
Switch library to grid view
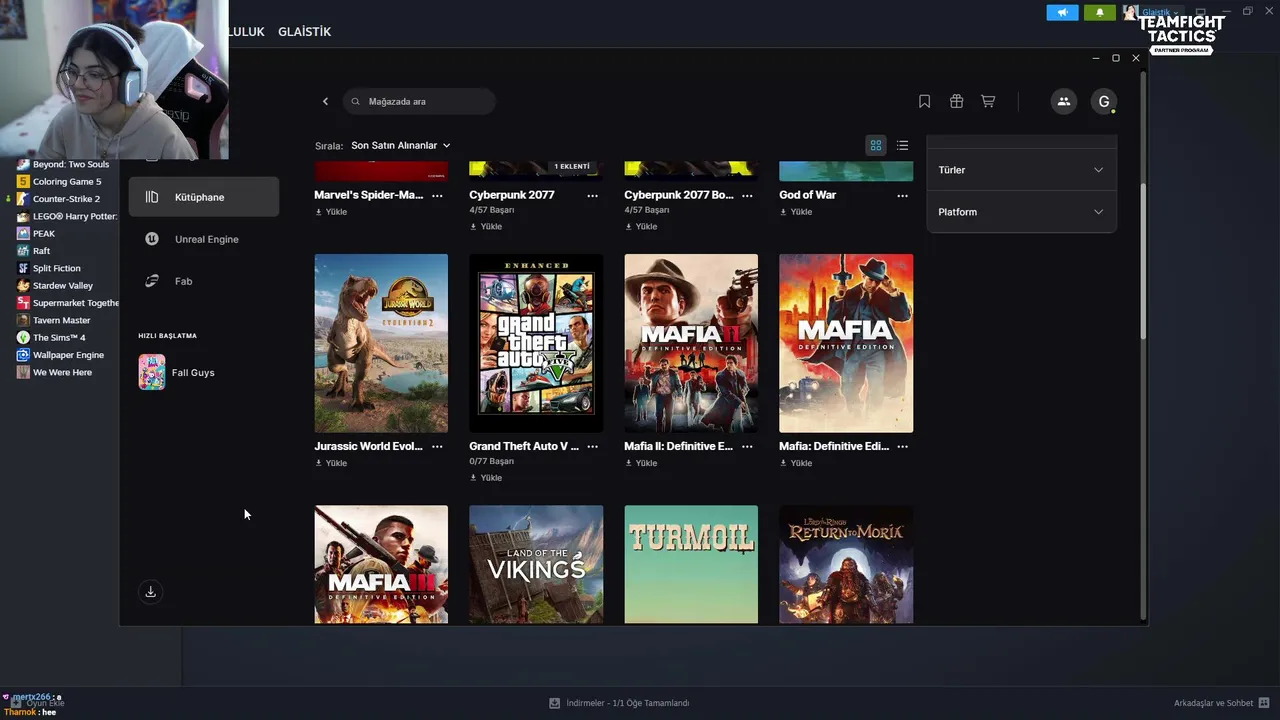(x=876, y=146)
